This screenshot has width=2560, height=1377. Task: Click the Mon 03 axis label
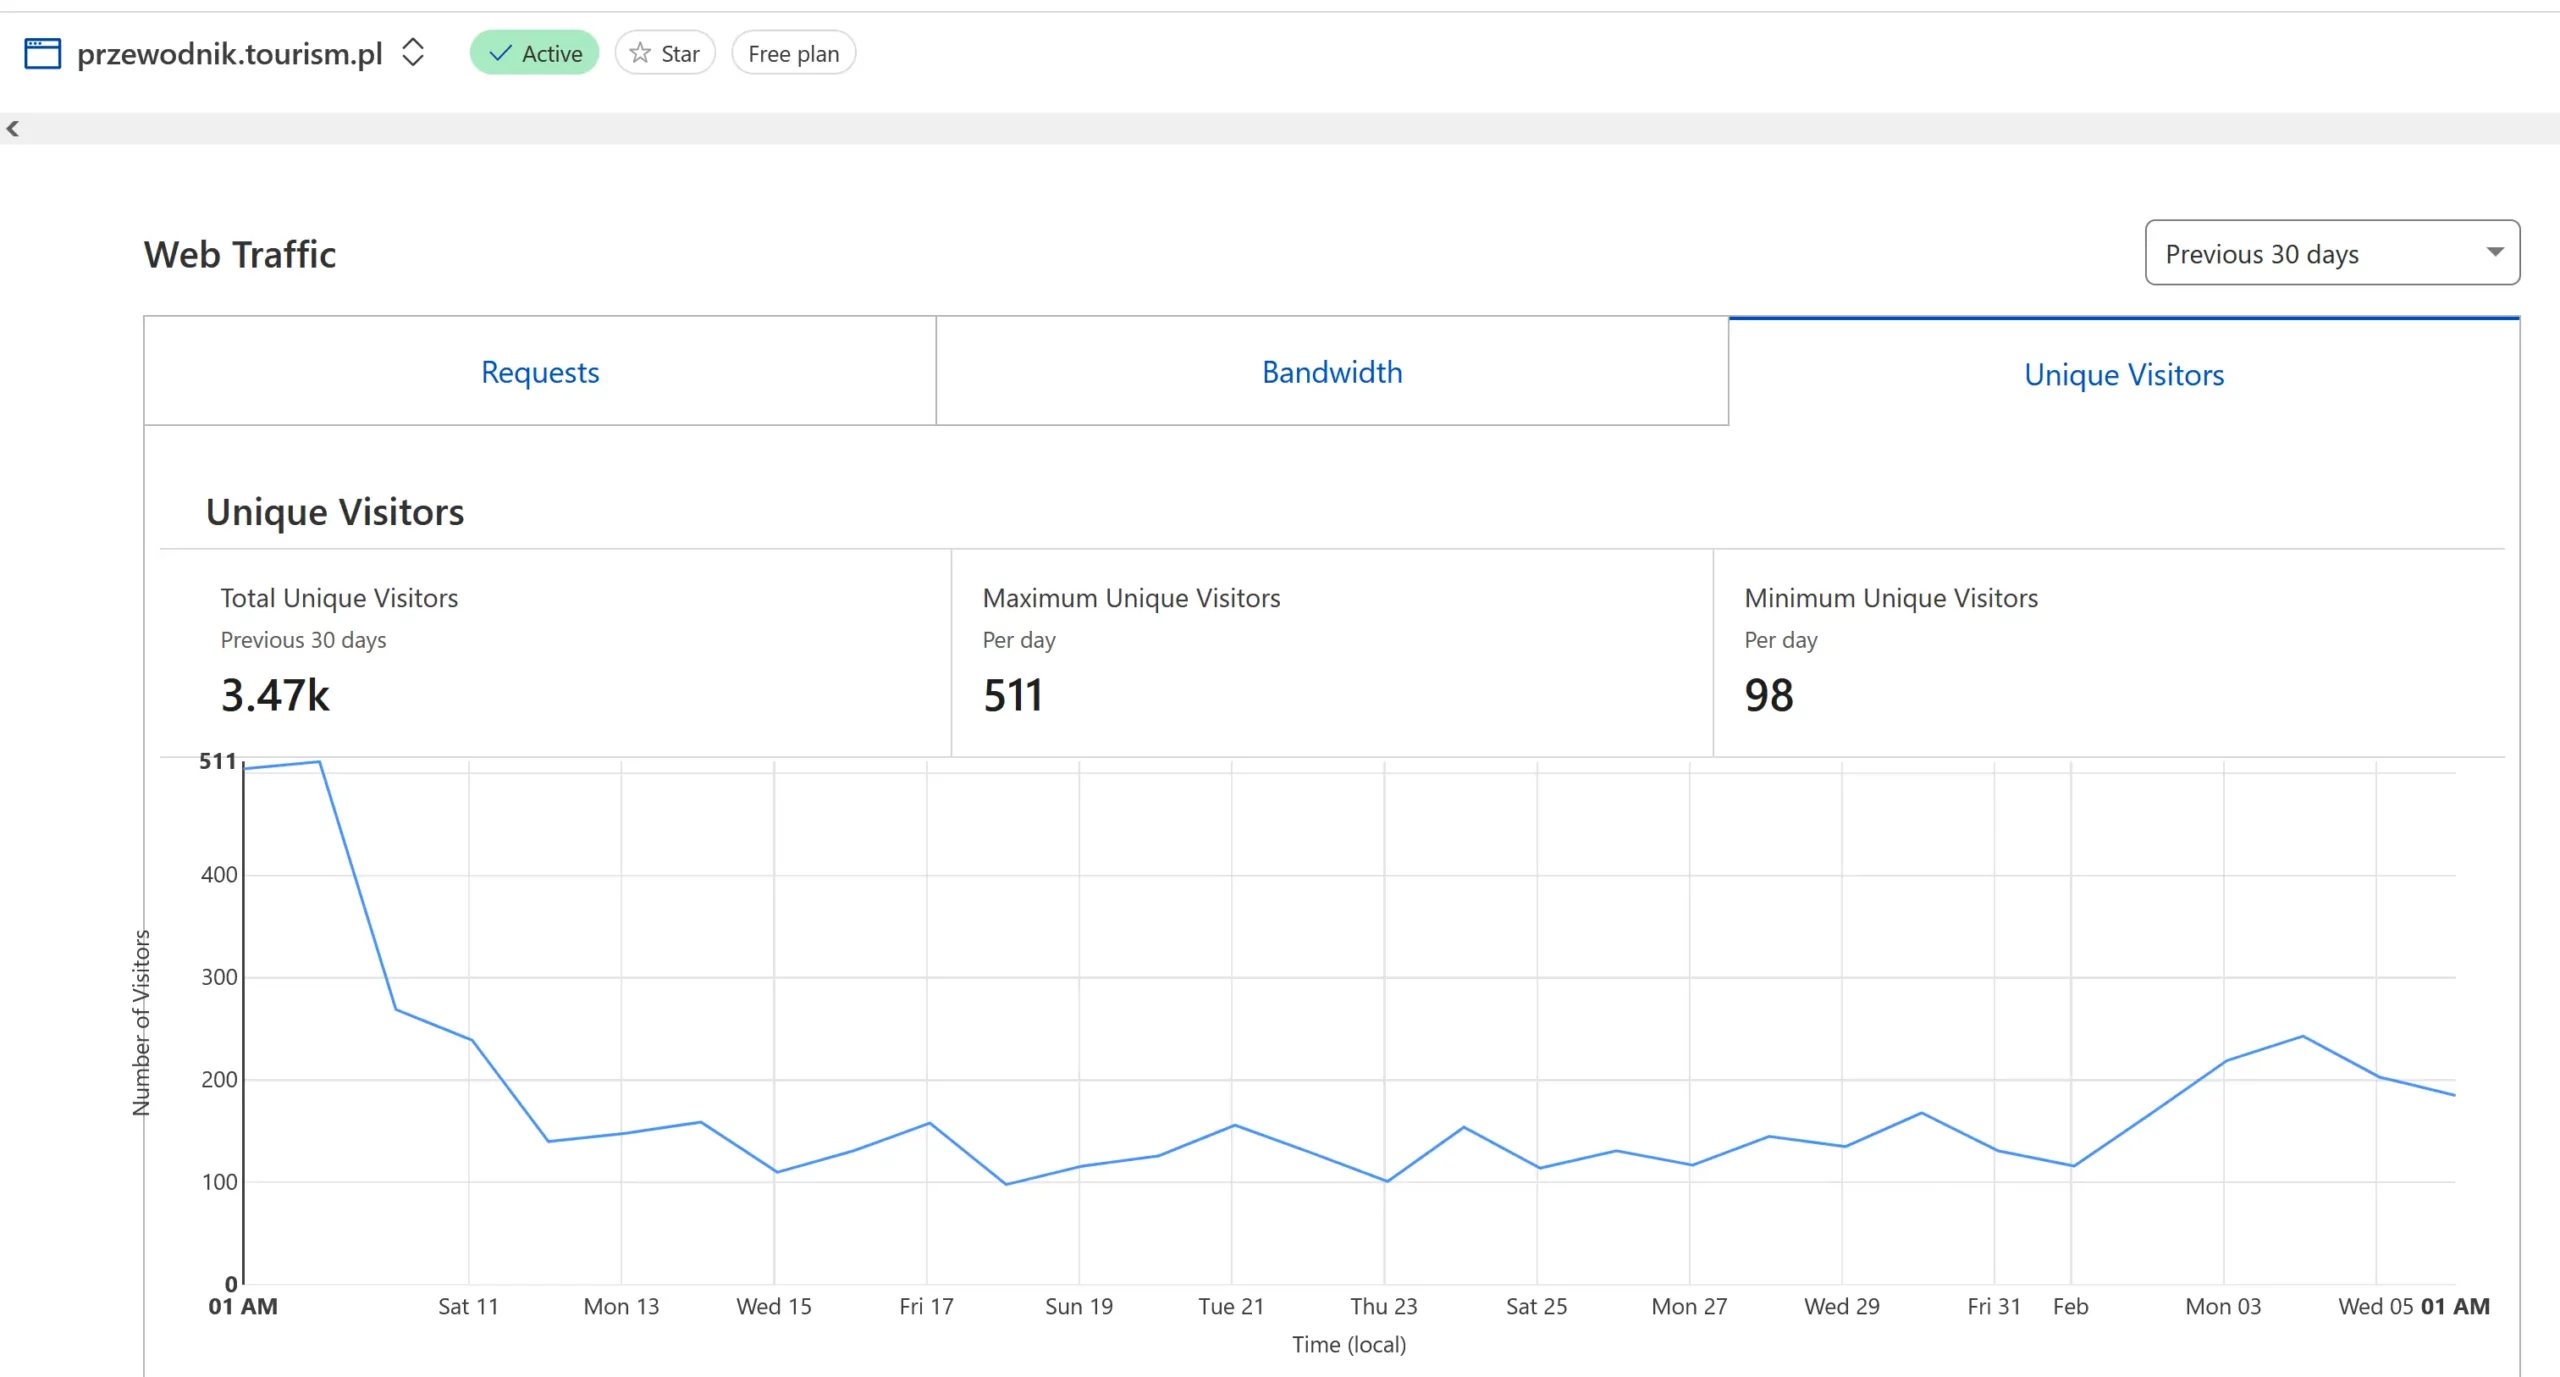tap(2223, 1306)
